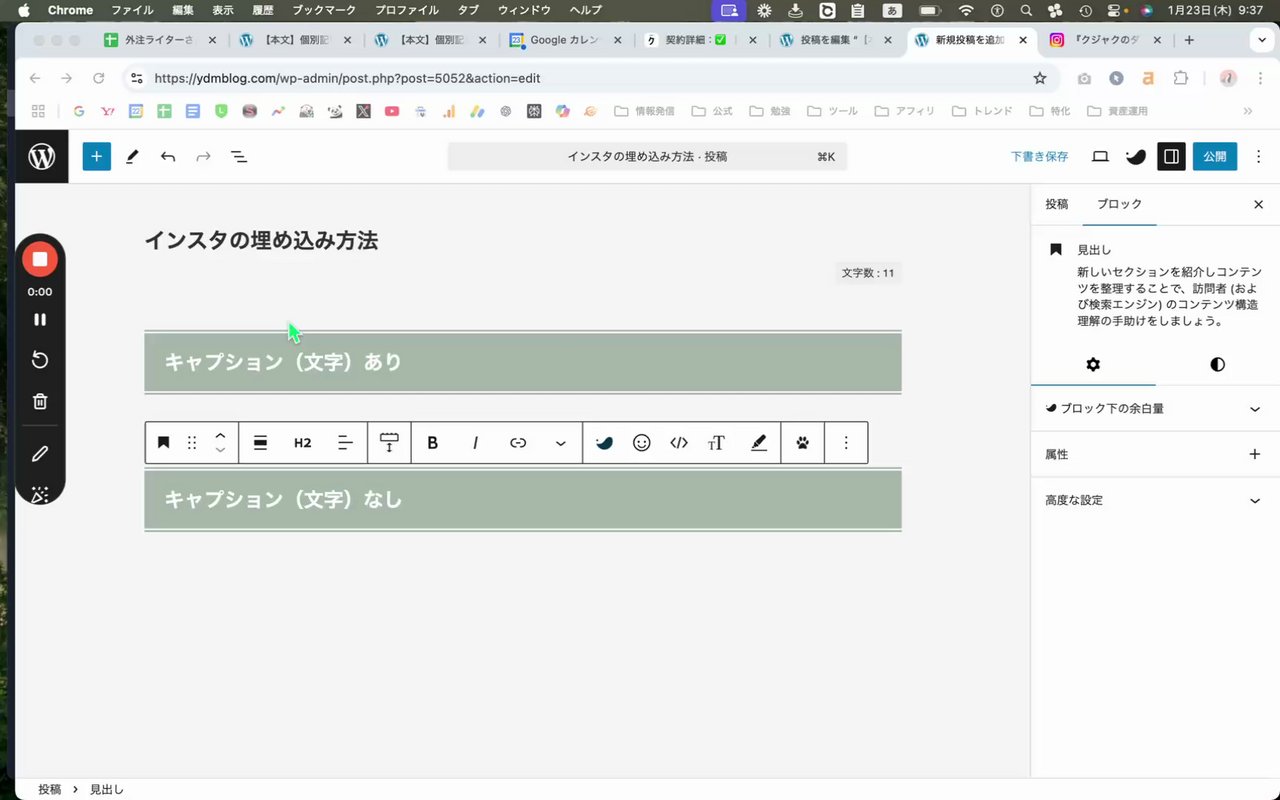Select the pencil tools icon in editor header
Viewport: 1280px width, 800px height.
click(132, 157)
